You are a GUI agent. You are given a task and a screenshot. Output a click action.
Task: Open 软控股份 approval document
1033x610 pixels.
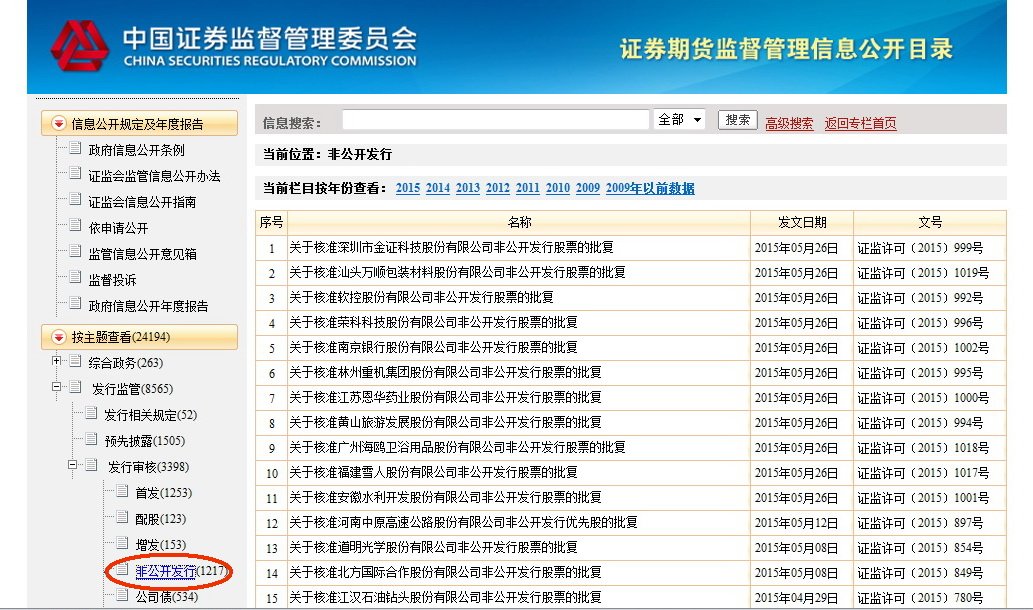coord(421,298)
